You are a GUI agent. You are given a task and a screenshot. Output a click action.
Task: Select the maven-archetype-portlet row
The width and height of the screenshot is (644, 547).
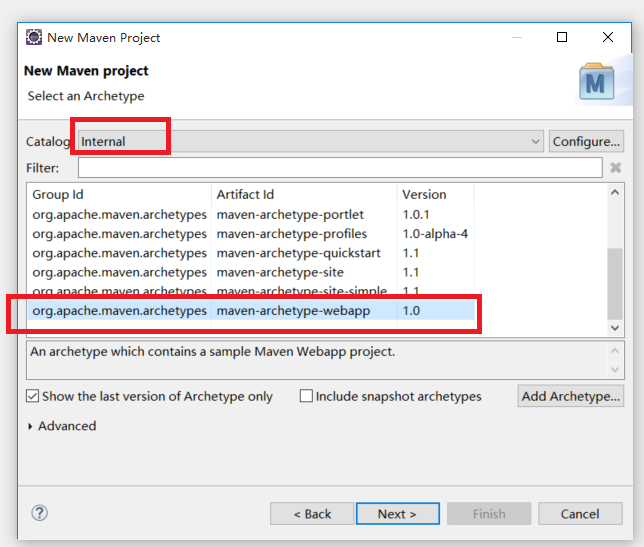pos(251,214)
